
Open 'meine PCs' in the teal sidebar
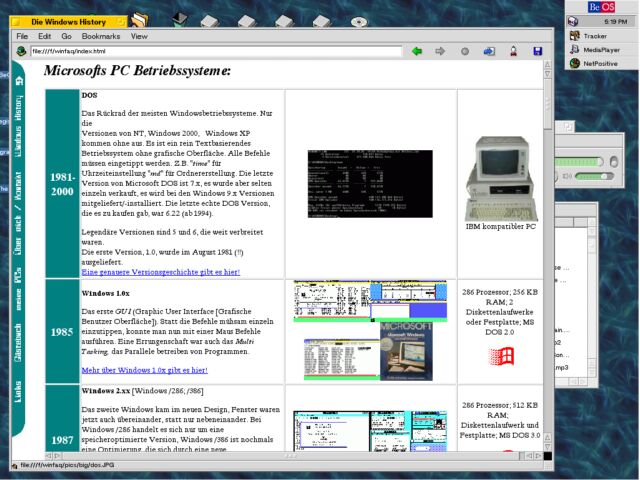[x=18, y=288]
